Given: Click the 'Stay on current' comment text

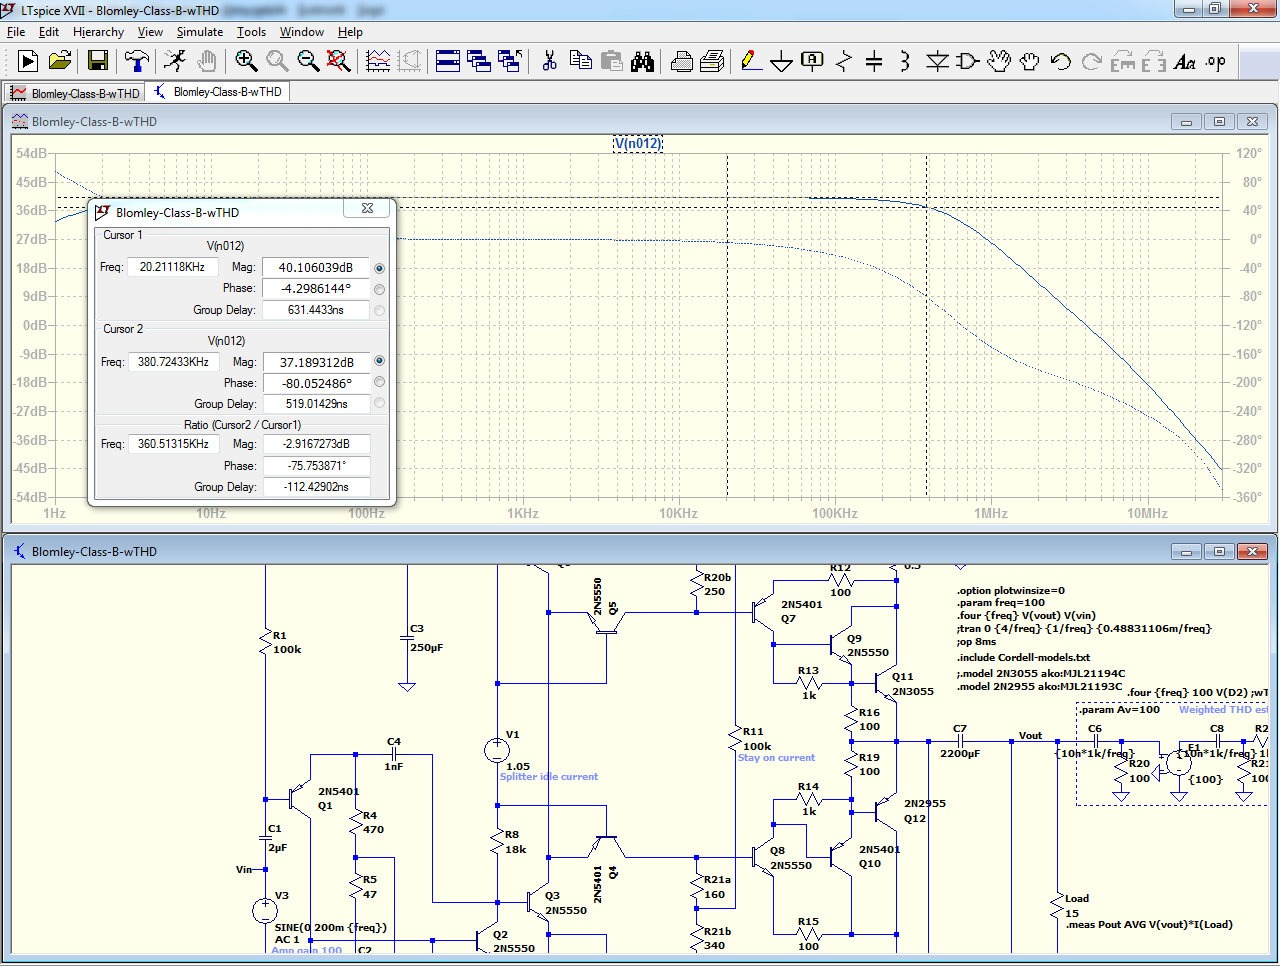Looking at the screenshot, I should coord(776,758).
